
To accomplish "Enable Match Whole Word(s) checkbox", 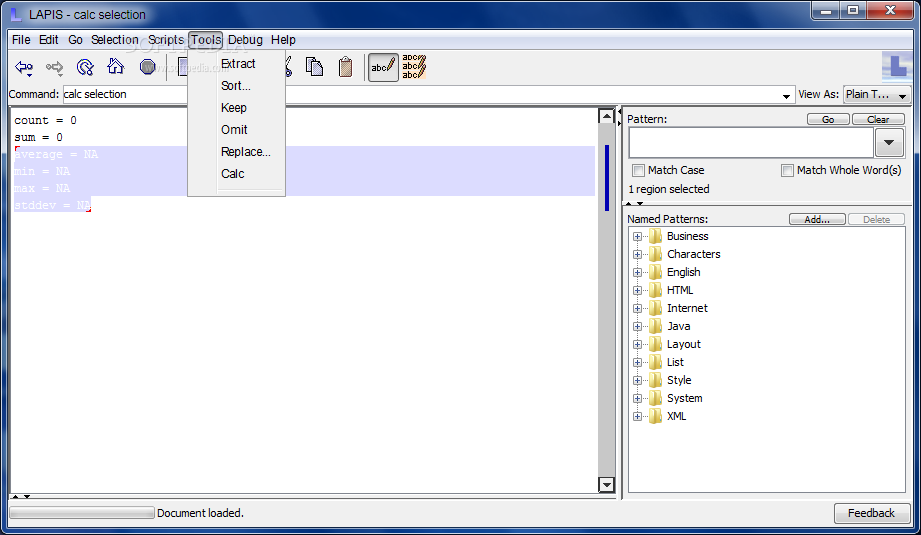I will click(x=787, y=170).
